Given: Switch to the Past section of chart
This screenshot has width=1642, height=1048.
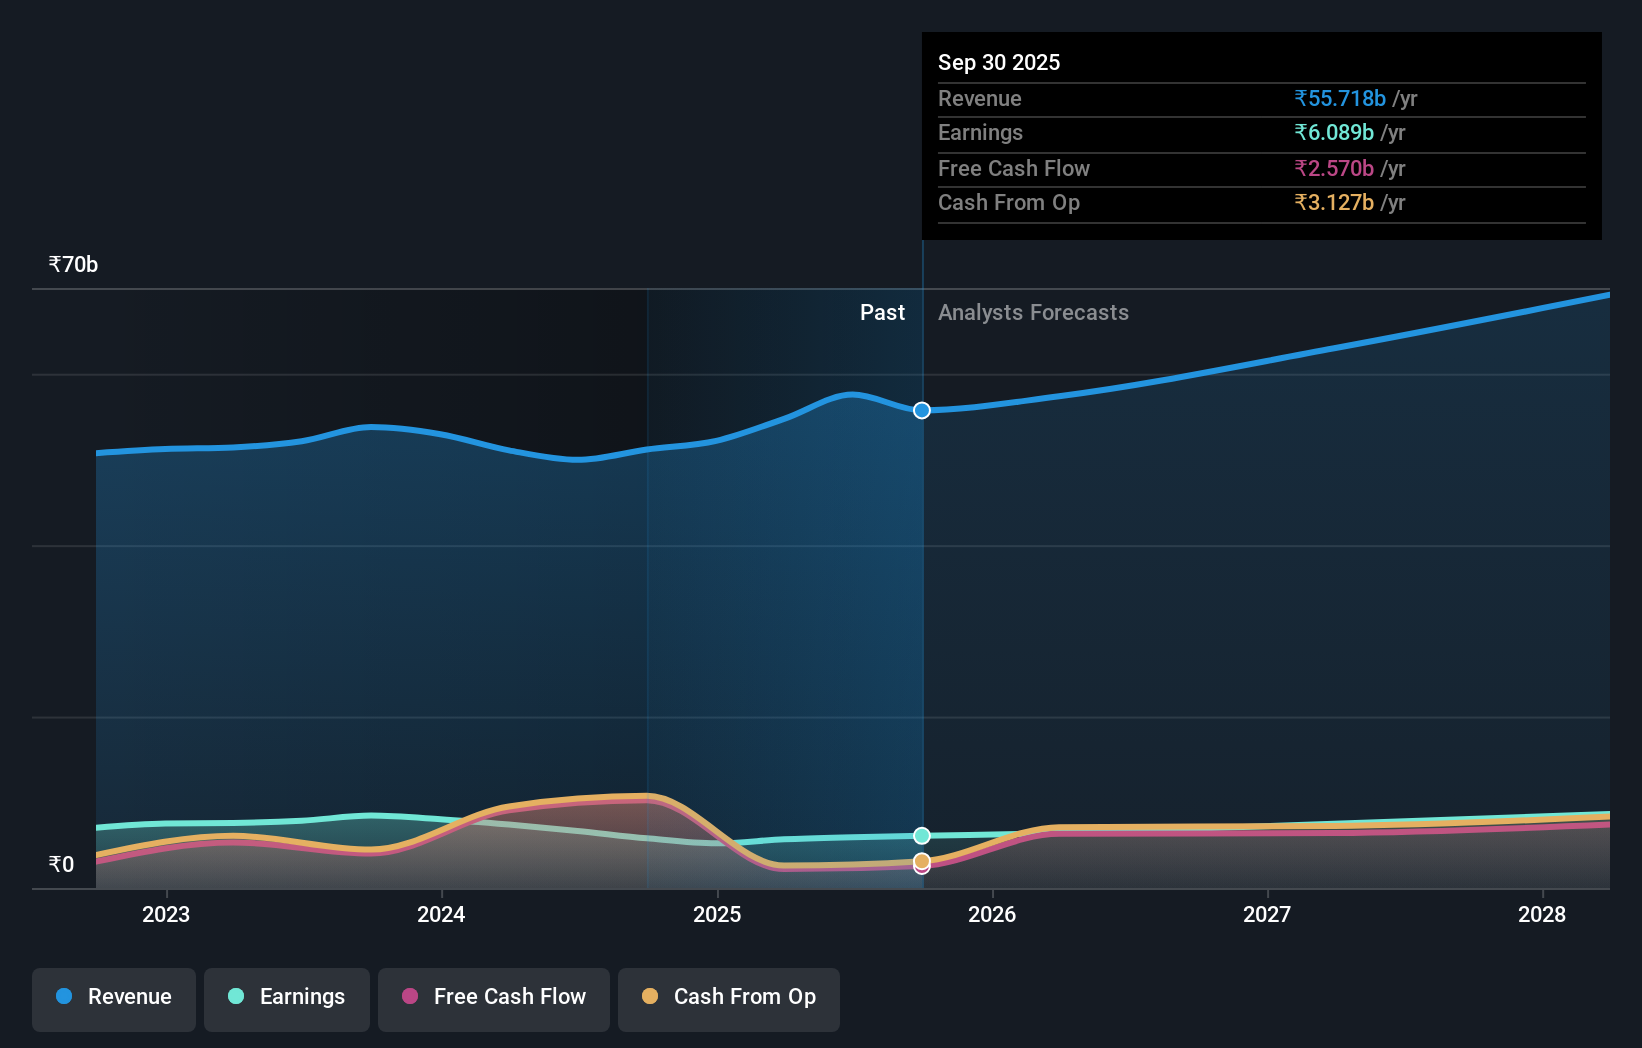Looking at the screenshot, I should tap(882, 312).
